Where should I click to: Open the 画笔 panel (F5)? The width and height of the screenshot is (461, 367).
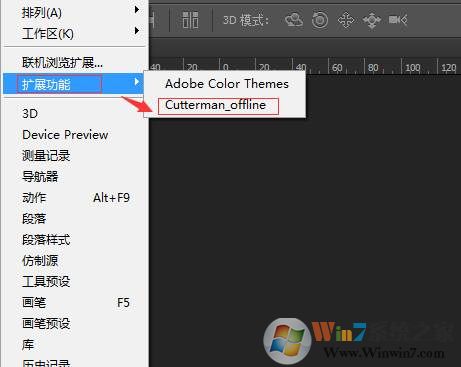coord(75,303)
